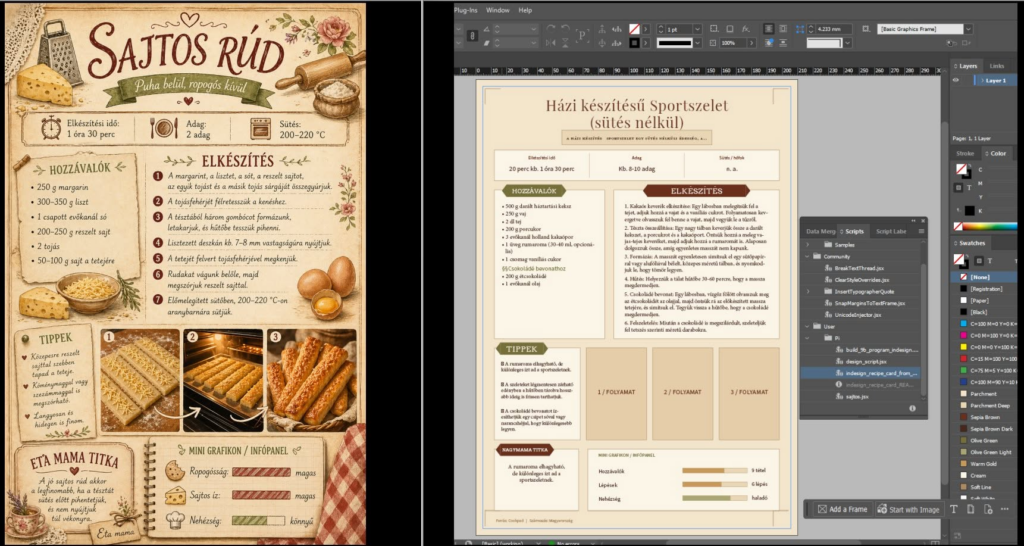This screenshot has width=1024, height=546.
Task: Click the fill/stroke proxy in Swatches panel
Action: point(961,261)
